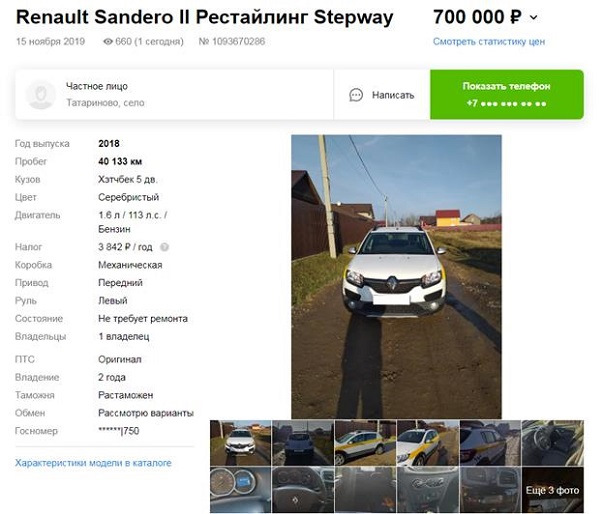Click the chat bubble icon beside Написать
Viewport: 603px width, 514px height.
coord(356,95)
